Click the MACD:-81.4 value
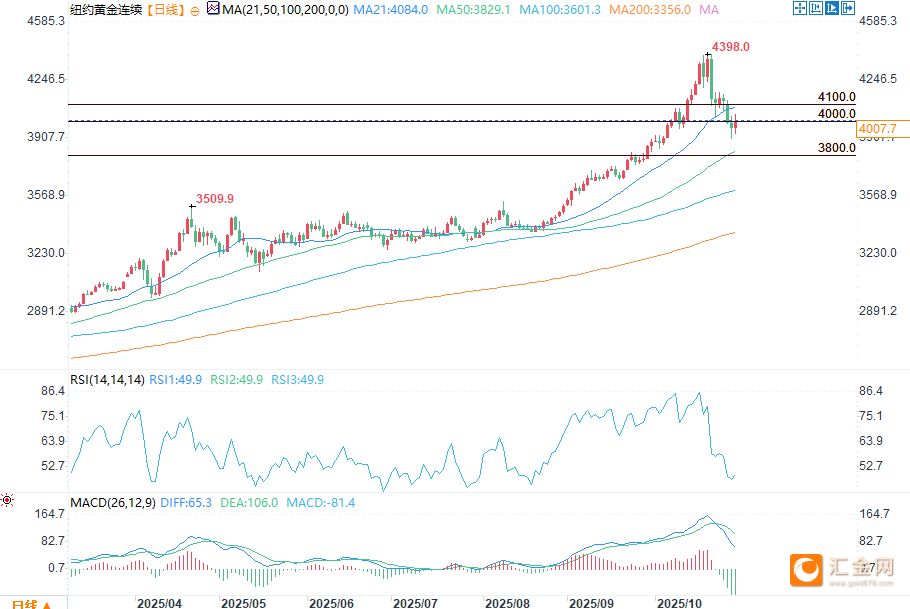 pyautogui.click(x=321, y=503)
